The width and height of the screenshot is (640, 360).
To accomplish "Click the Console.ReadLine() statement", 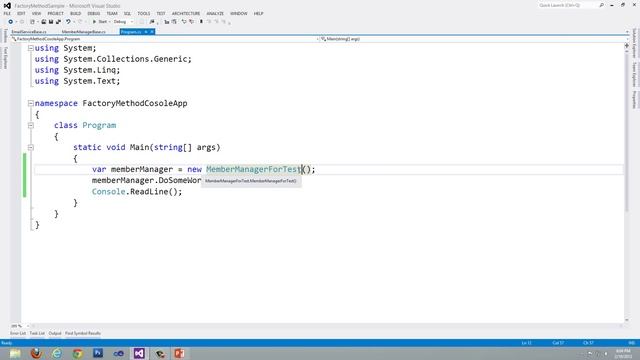I will (x=137, y=191).
